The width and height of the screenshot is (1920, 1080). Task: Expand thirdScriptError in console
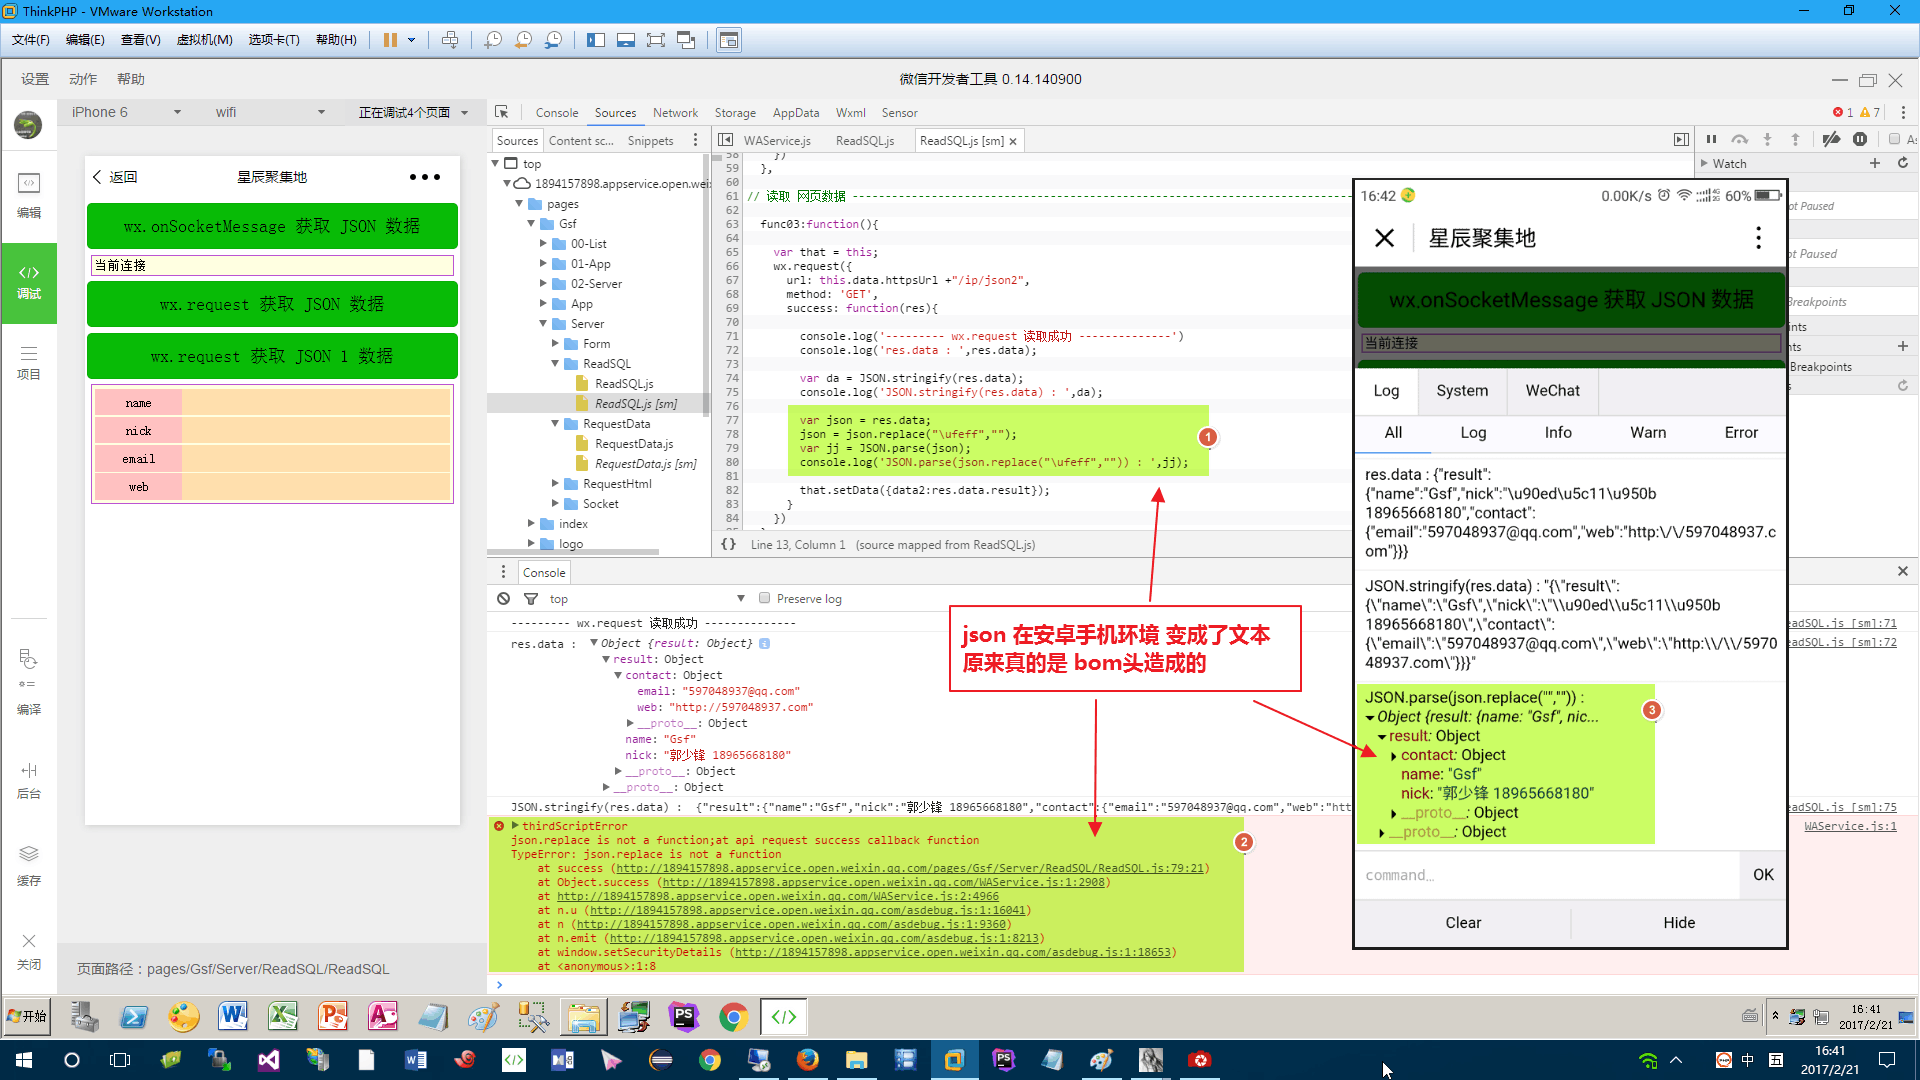[515, 825]
